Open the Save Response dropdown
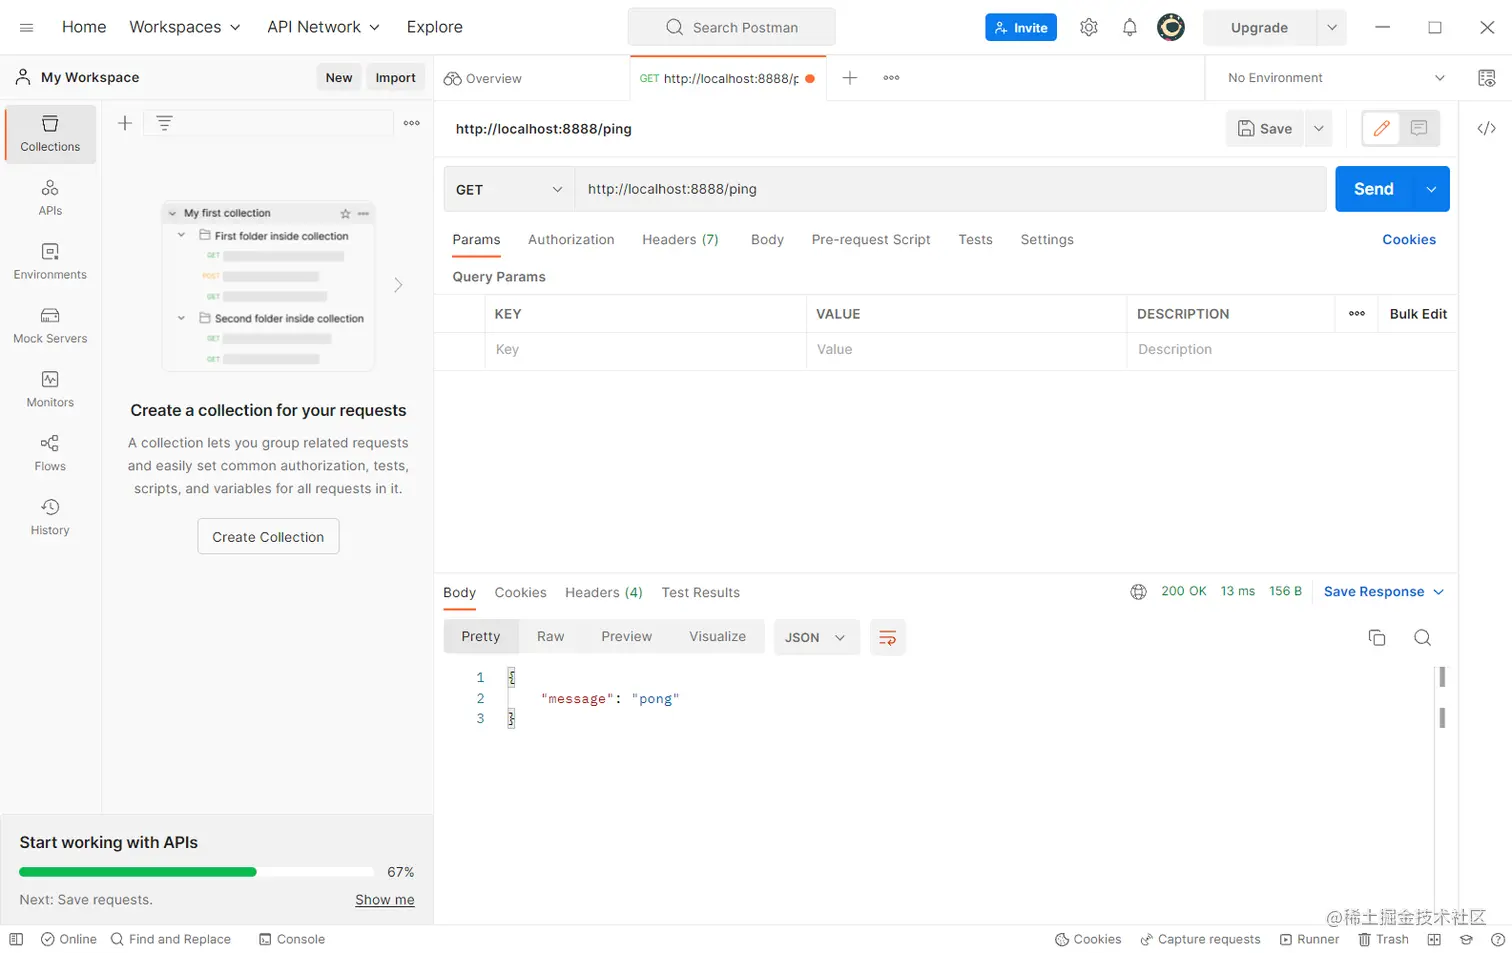The height and width of the screenshot is (953, 1512). [1384, 592]
